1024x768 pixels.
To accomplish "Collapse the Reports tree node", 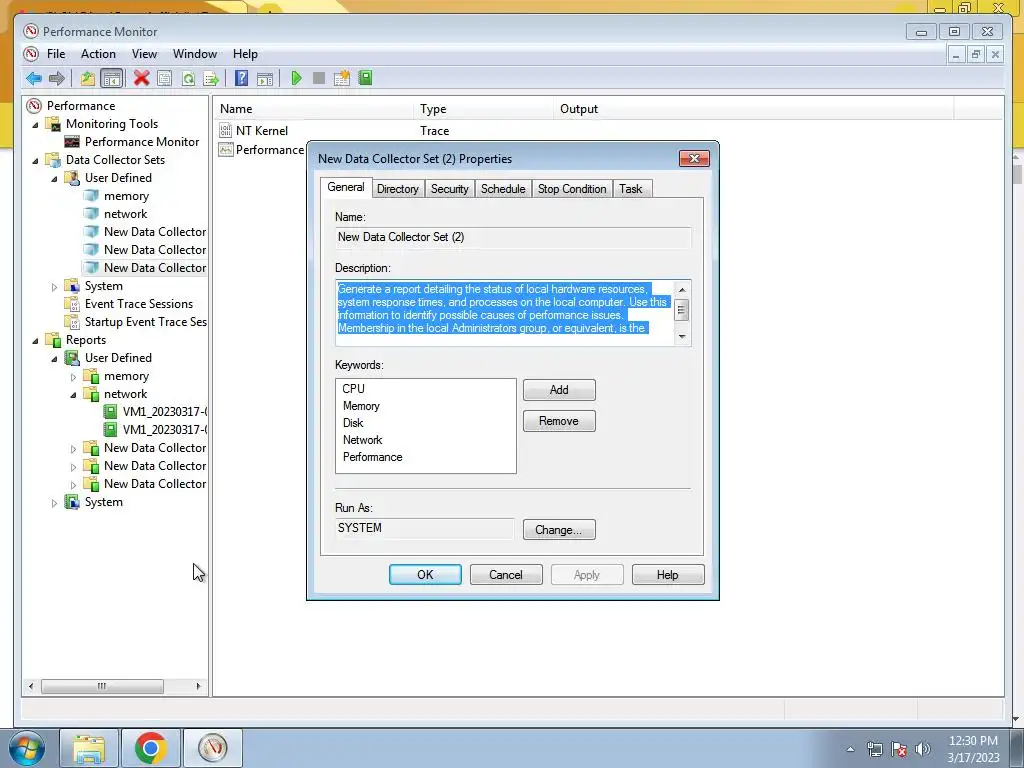I will coord(35,341).
